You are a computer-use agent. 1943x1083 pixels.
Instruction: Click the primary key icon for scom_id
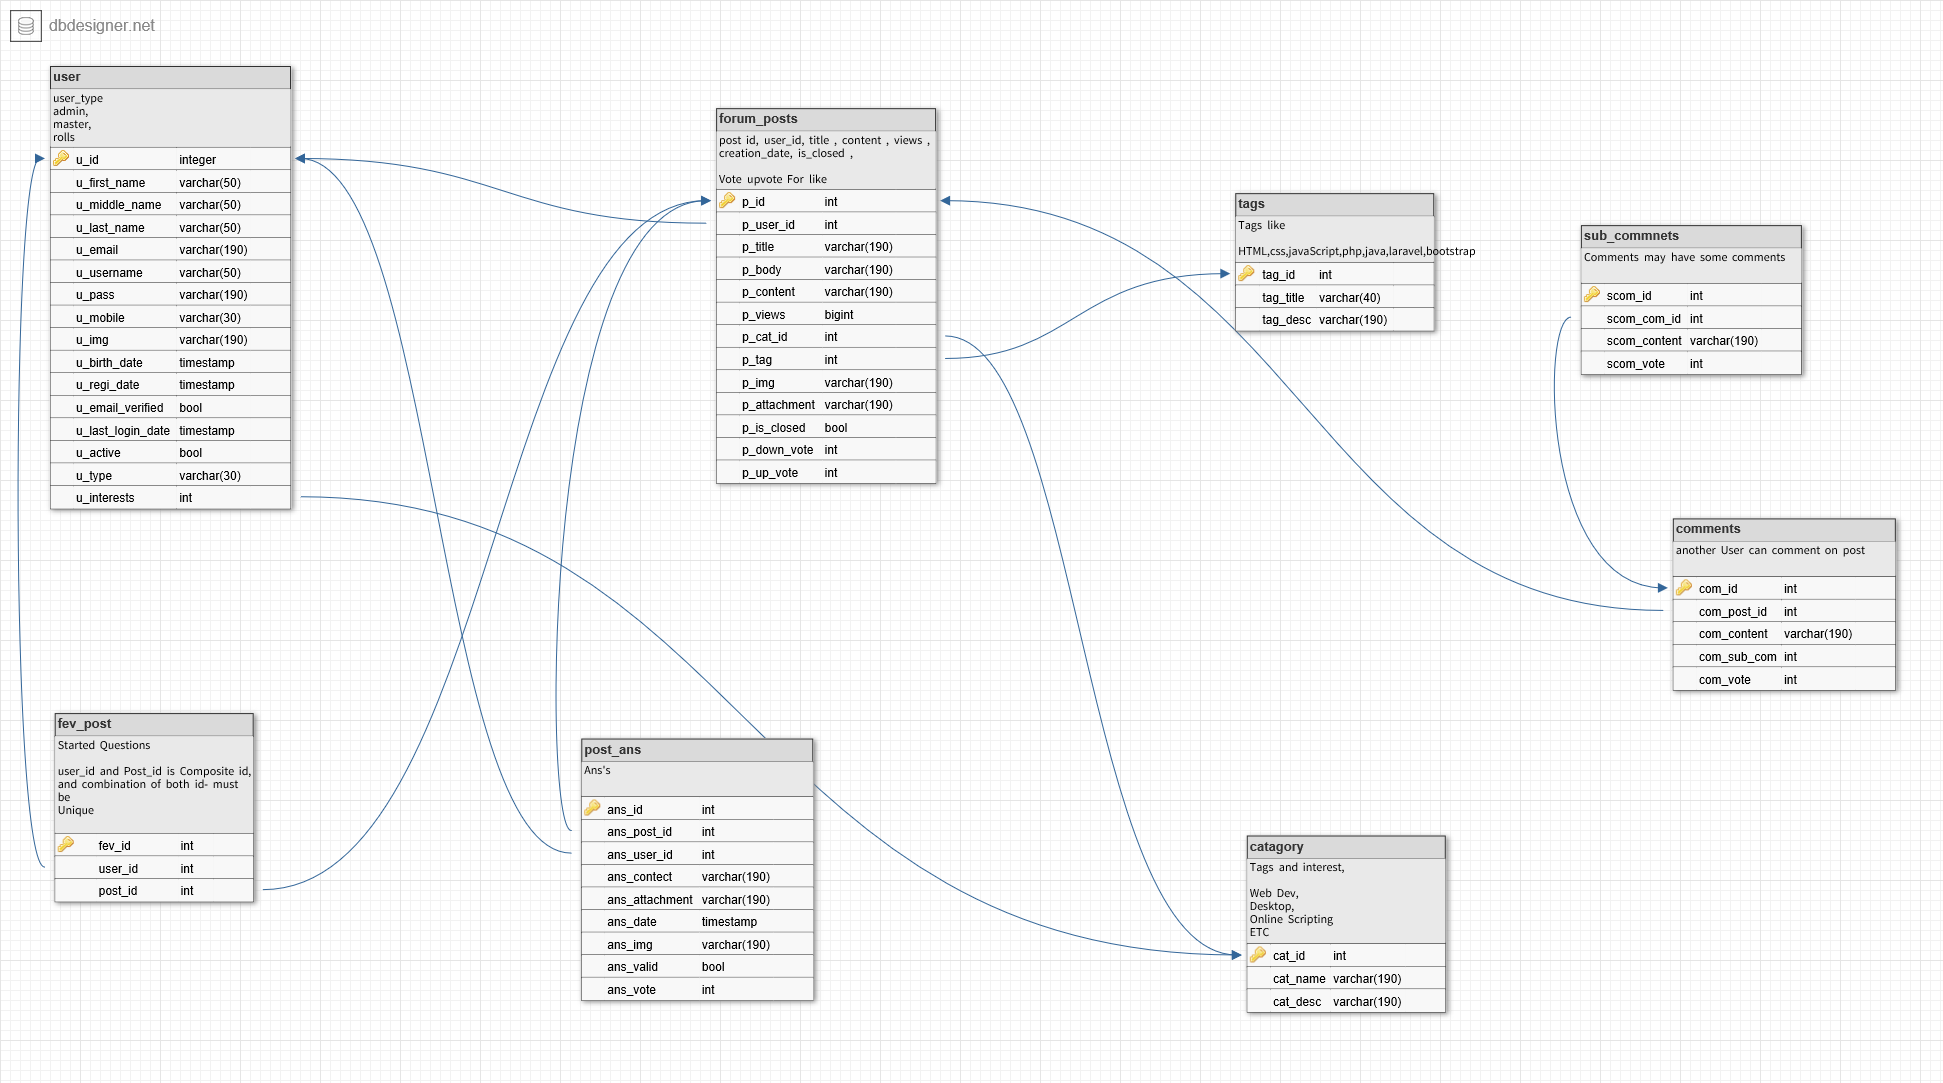(1592, 295)
